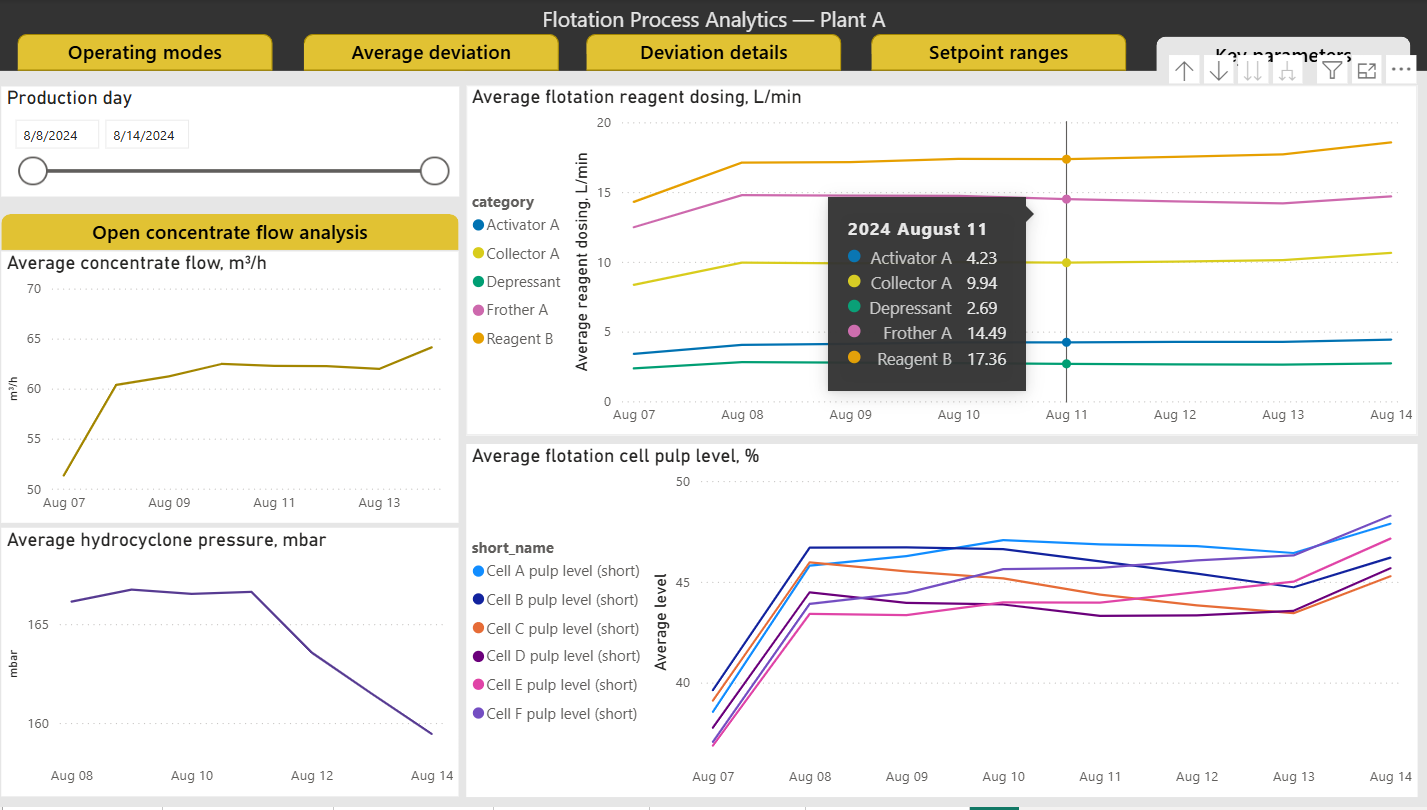Screen dimensions: 1427x810
Task: Click Open concentrate flow analysis button
Action: click(x=230, y=232)
